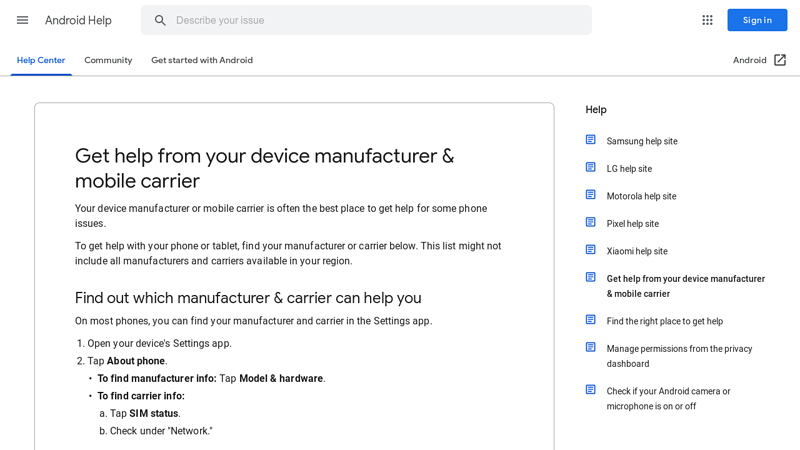Switch to the Community tab
The height and width of the screenshot is (450, 800).
pyautogui.click(x=108, y=60)
